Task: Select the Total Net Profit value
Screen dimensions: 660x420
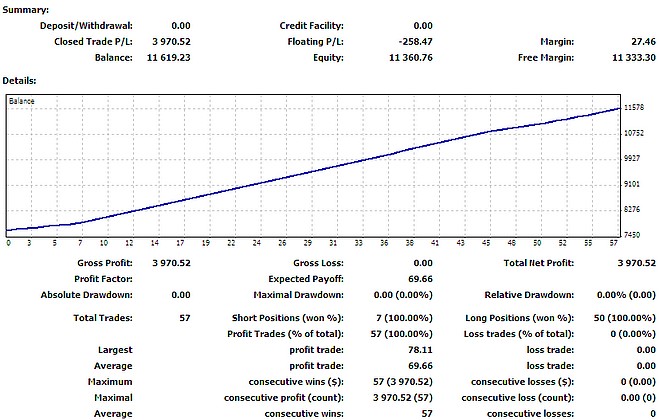Action: click(x=636, y=263)
